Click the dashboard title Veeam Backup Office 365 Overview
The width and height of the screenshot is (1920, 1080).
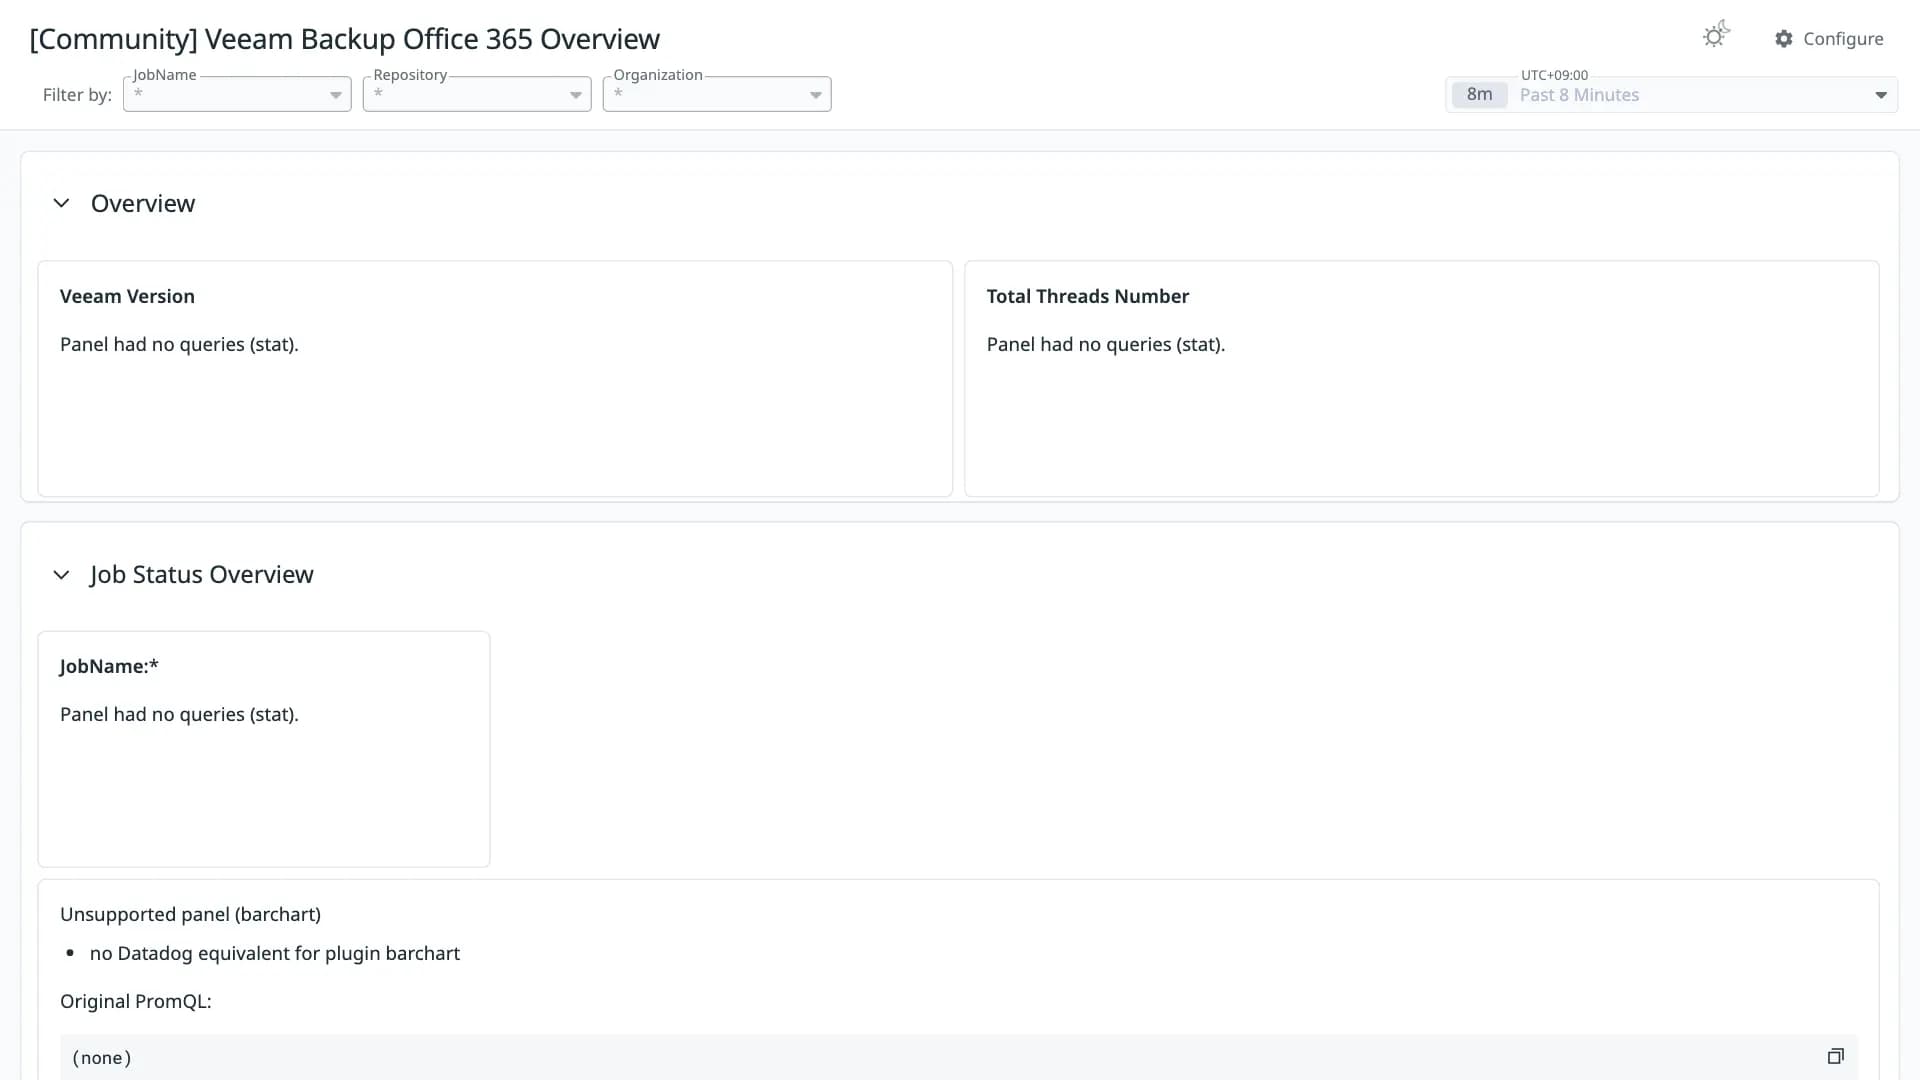[x=345, y=39]
